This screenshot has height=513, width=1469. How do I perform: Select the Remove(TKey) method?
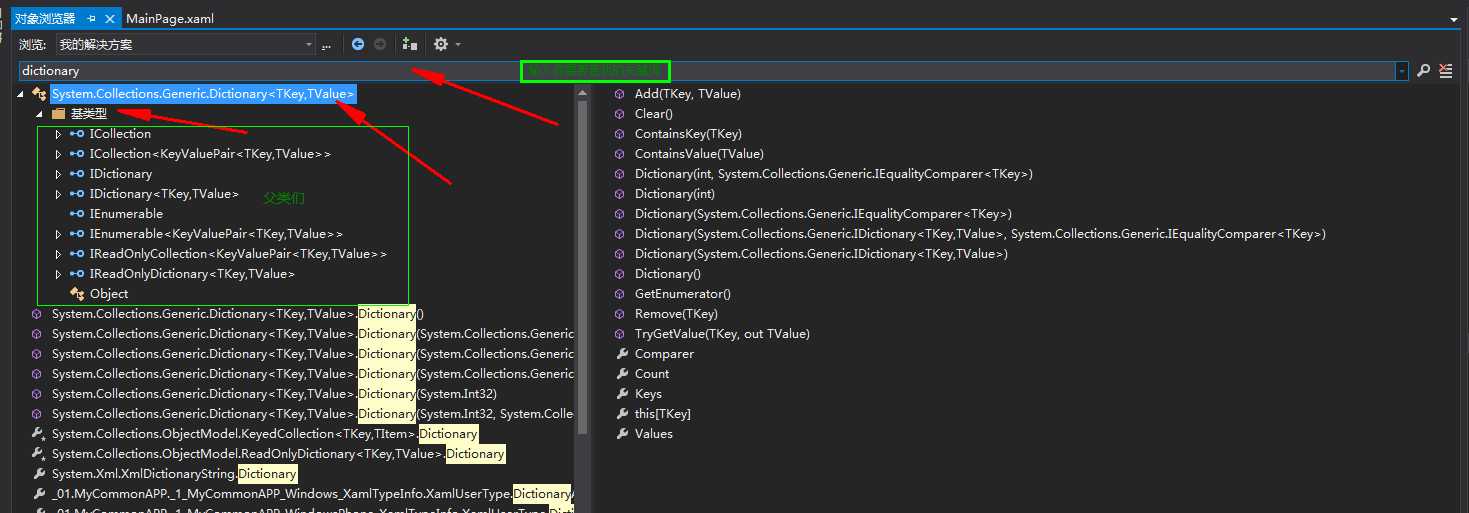(676, 313)
